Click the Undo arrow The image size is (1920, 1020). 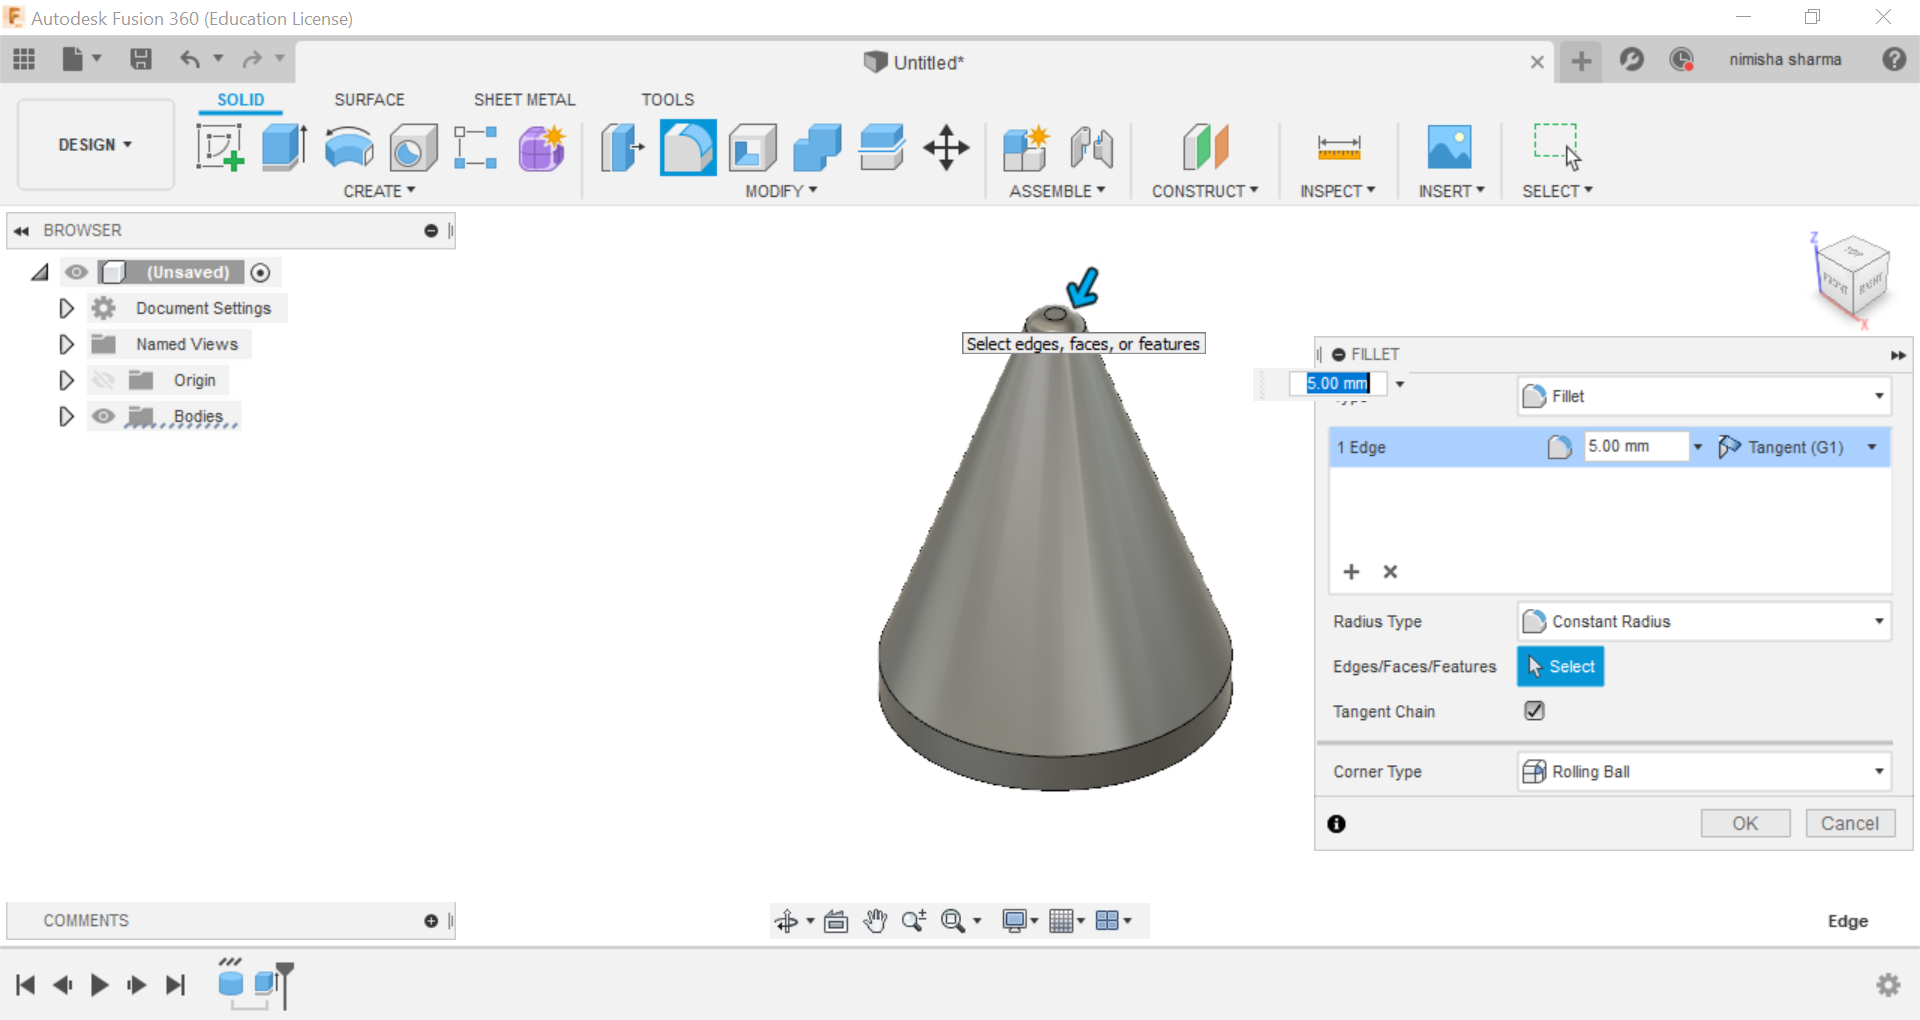(190, 60)
